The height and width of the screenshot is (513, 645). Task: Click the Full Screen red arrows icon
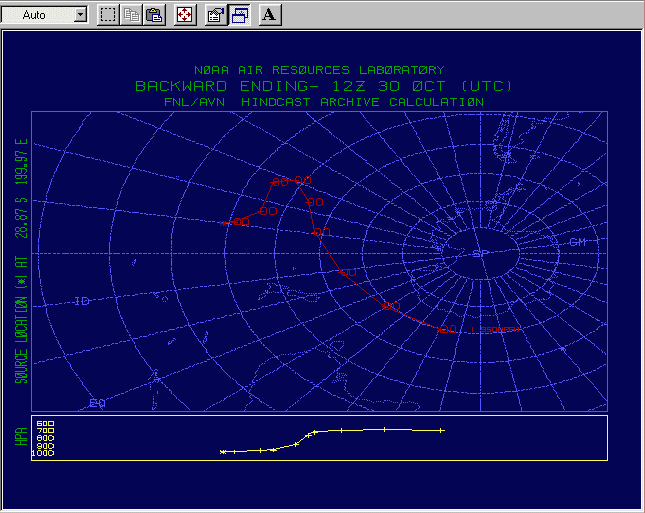[185, 15]
